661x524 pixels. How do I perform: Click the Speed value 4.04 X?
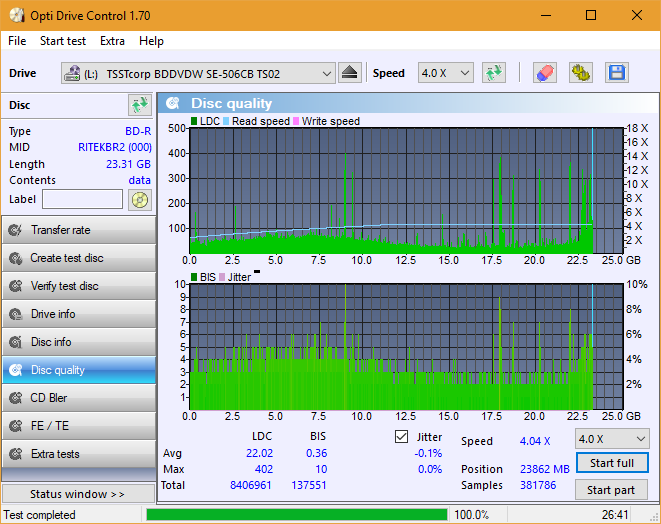pyautogui.click(x=535, y=441)
